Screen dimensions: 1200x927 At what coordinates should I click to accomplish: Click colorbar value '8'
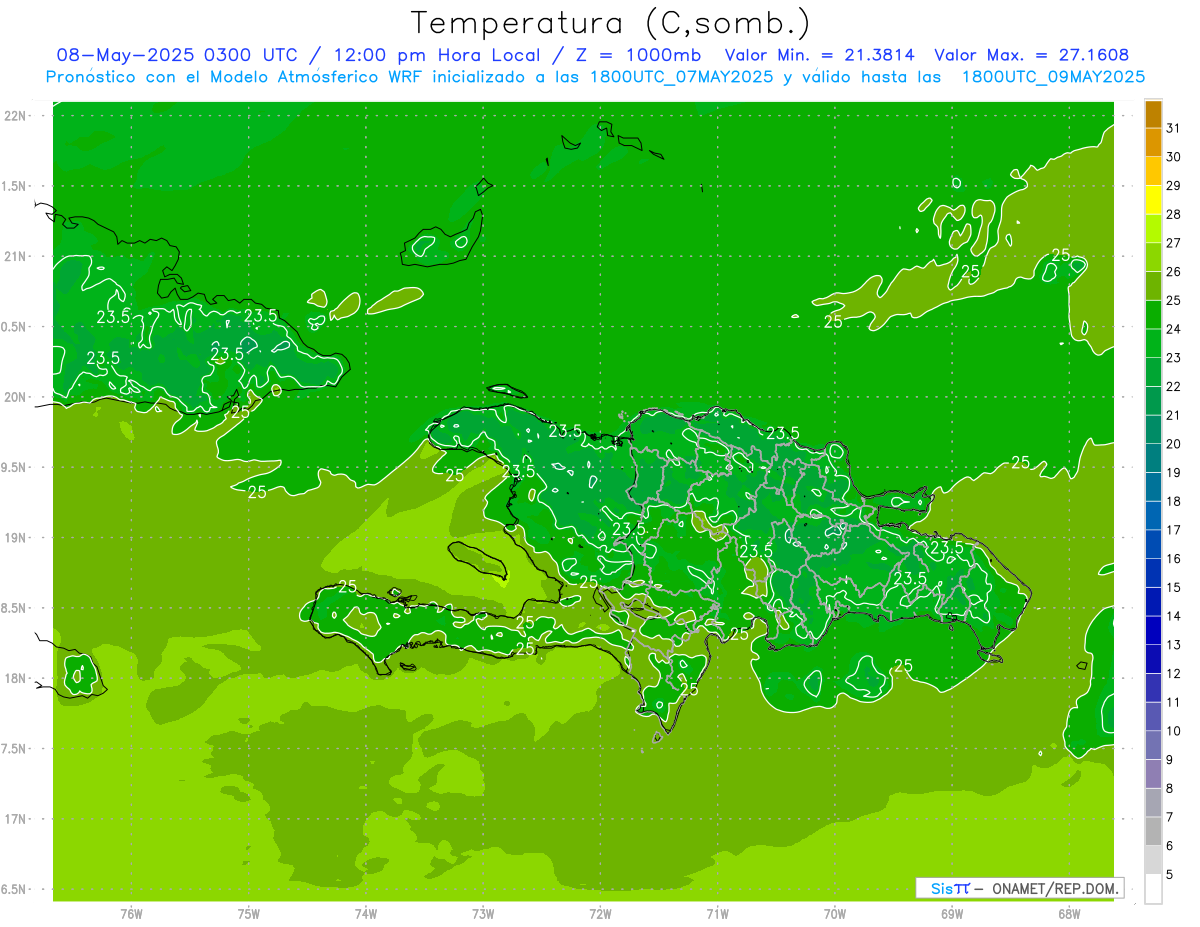[x=1169, y=789]
